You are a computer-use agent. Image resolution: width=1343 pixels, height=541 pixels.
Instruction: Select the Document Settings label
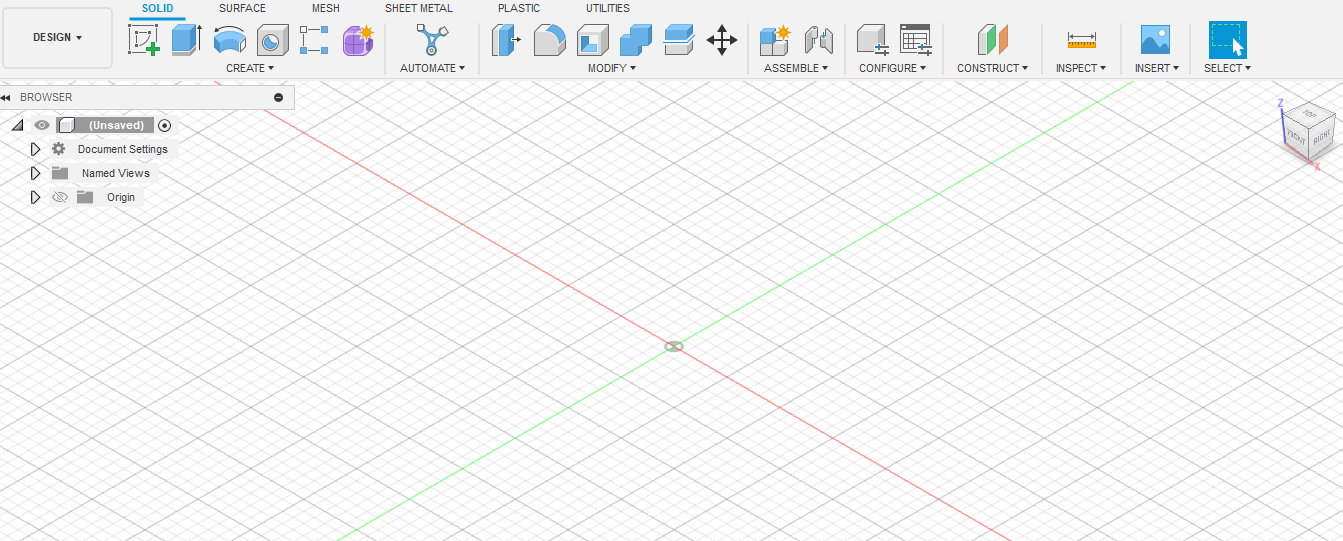[123, 149]
